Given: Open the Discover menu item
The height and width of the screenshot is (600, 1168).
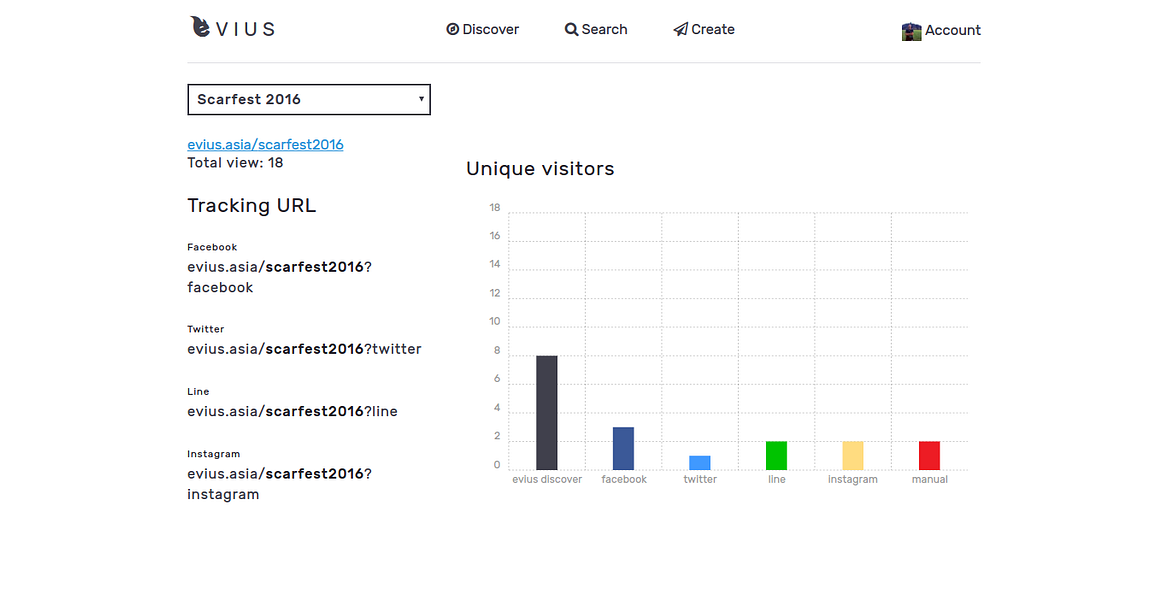Looking at the screenshot, I should point(483,29).
